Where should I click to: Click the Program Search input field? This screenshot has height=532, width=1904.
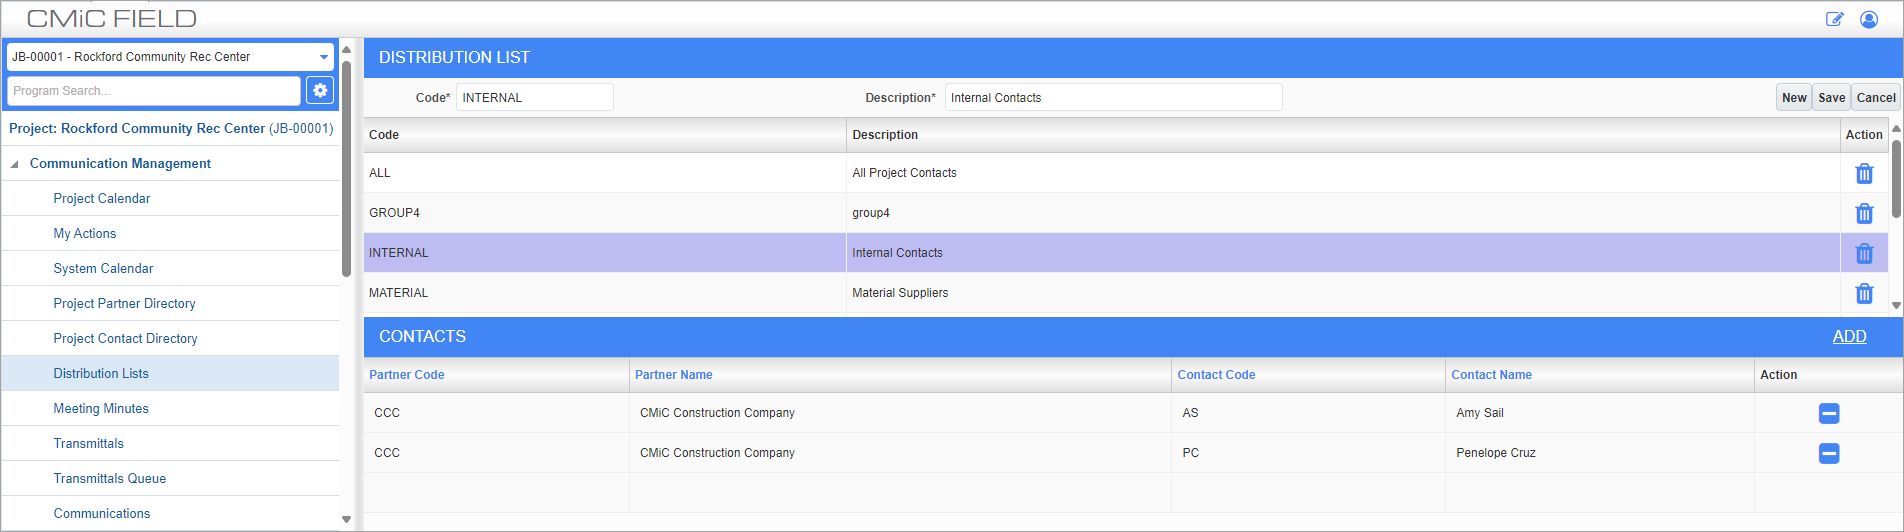(x=154, y=90)
